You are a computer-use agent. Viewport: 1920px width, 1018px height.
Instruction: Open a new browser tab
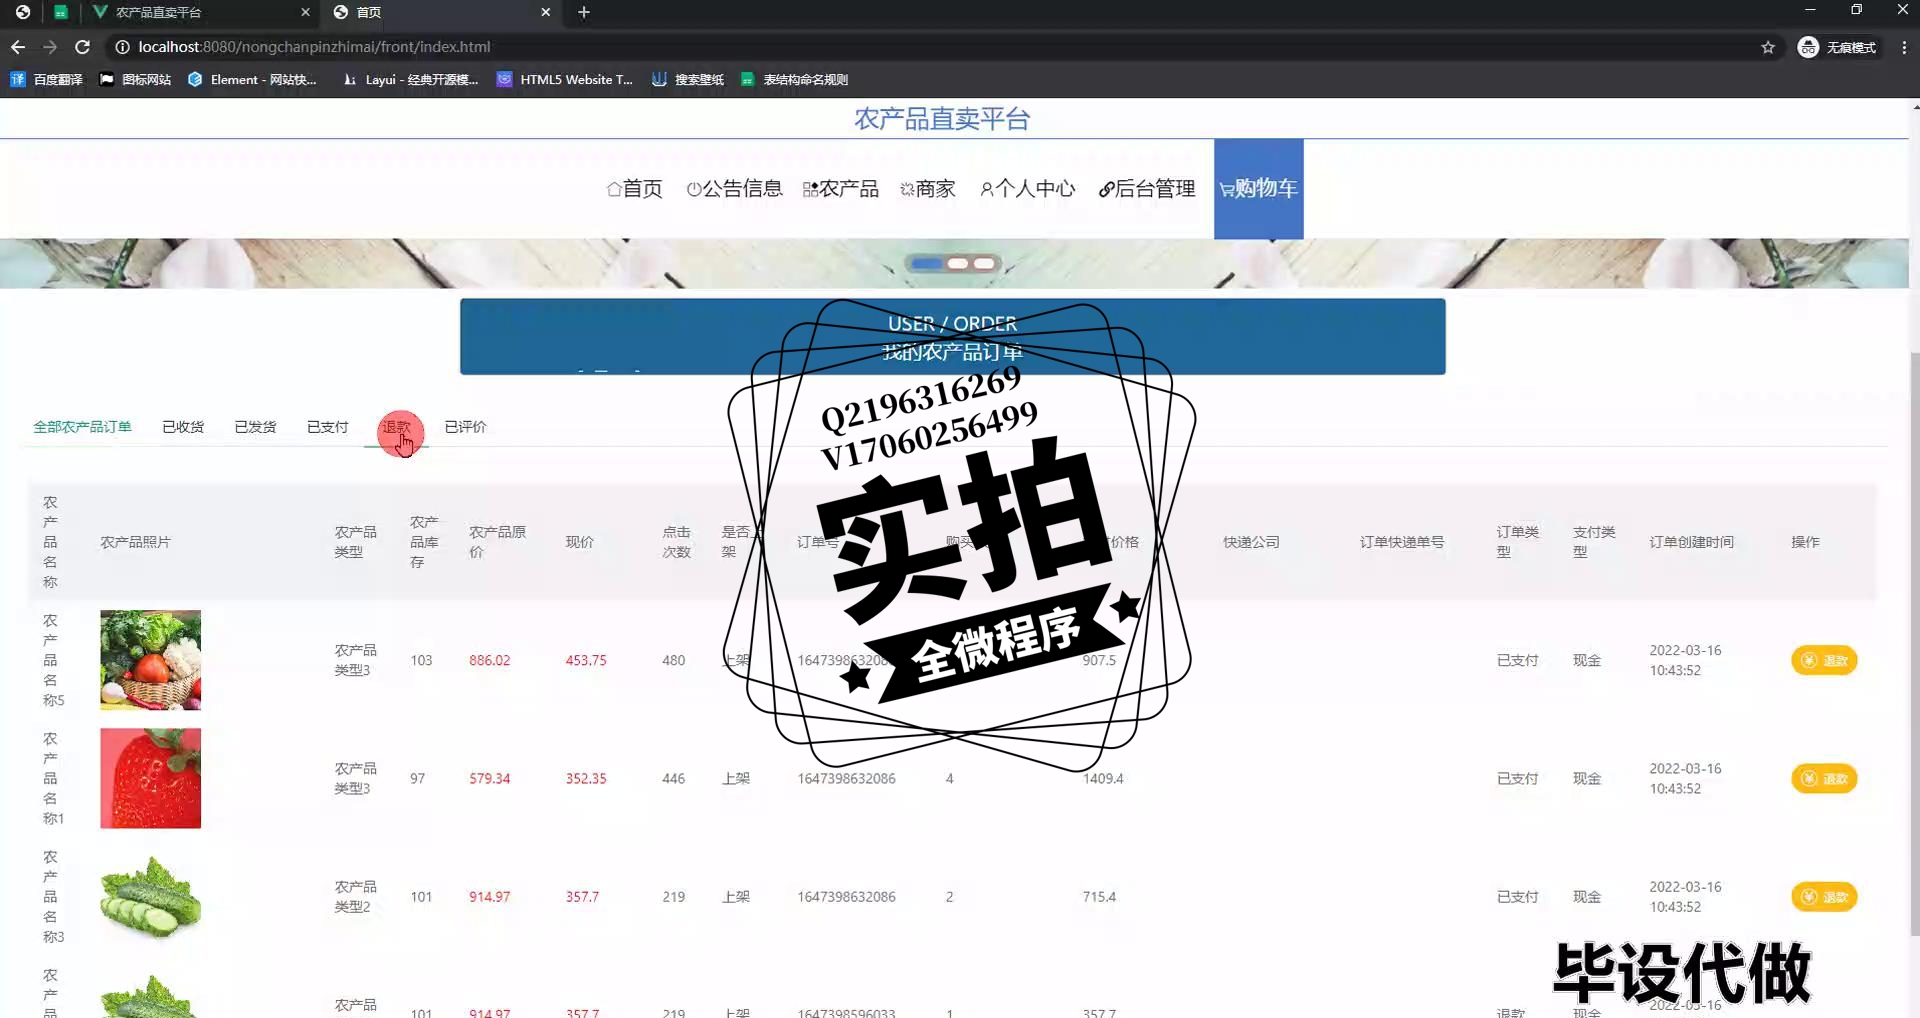(x=584, y=12)
